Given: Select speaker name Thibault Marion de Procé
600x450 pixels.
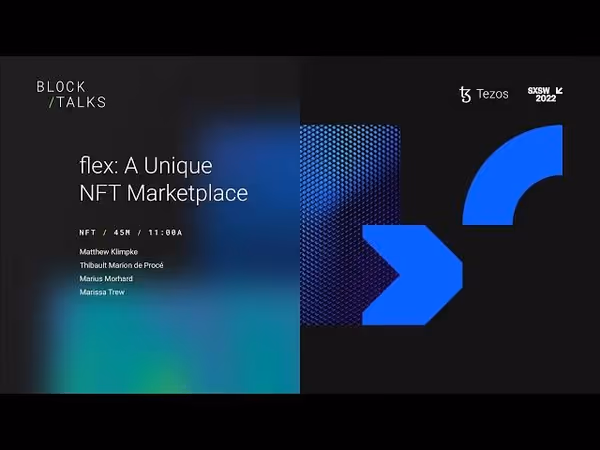Looking at the screenshot, I should [121, 265].
